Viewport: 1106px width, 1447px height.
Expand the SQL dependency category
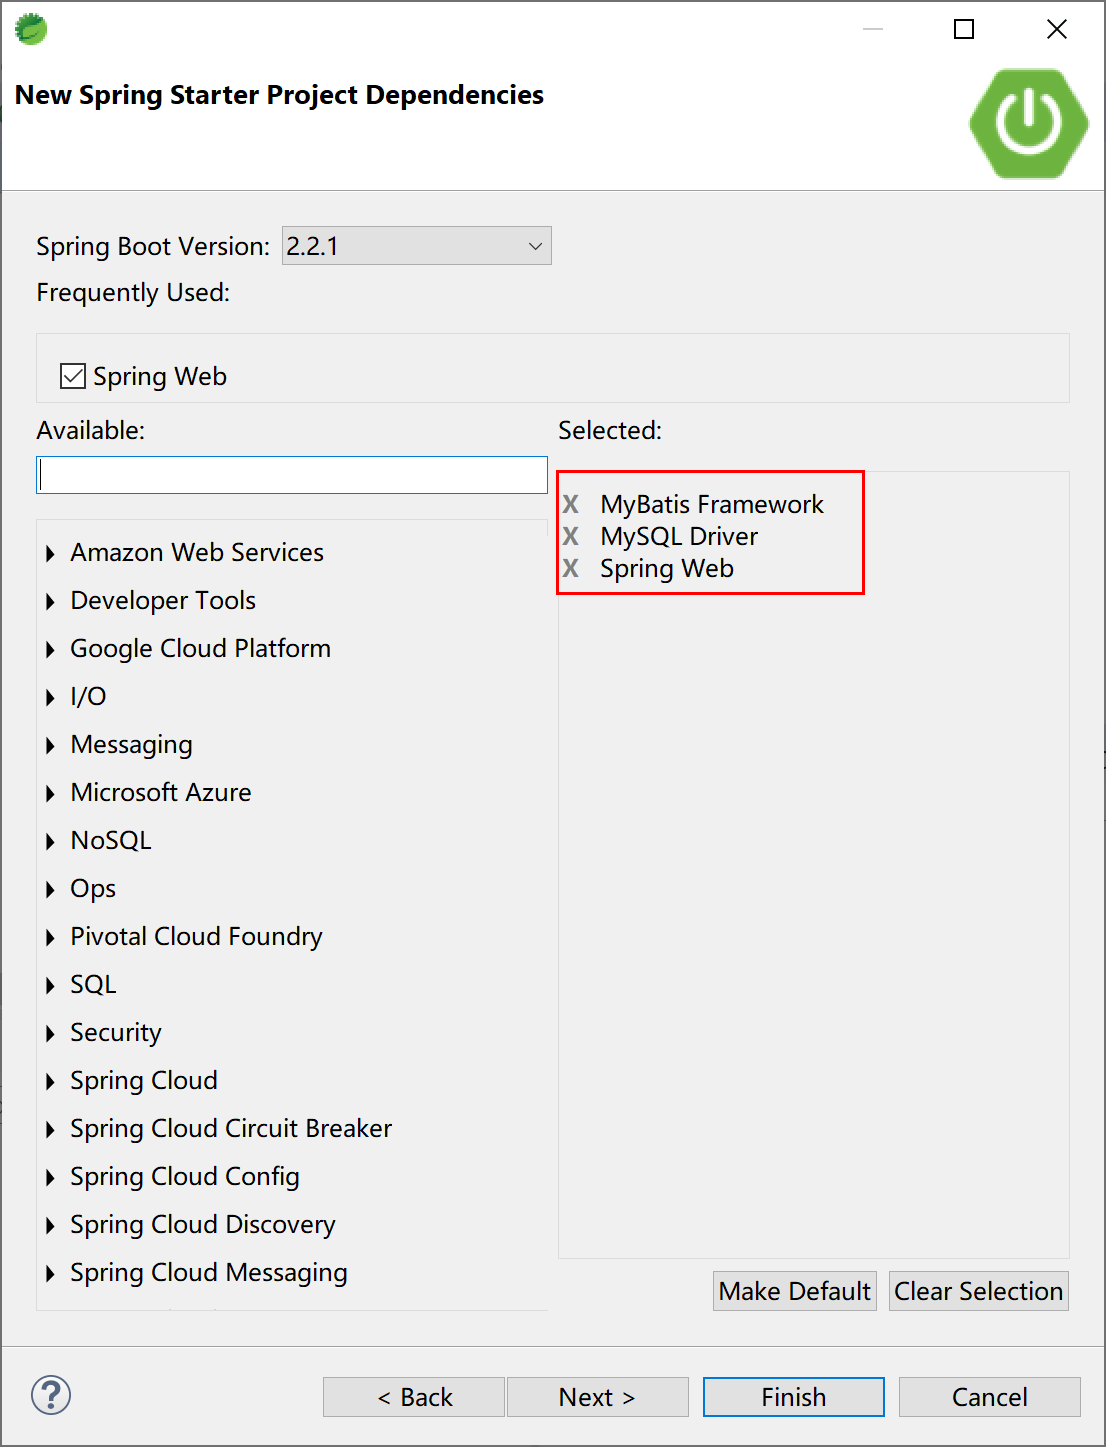50,985
